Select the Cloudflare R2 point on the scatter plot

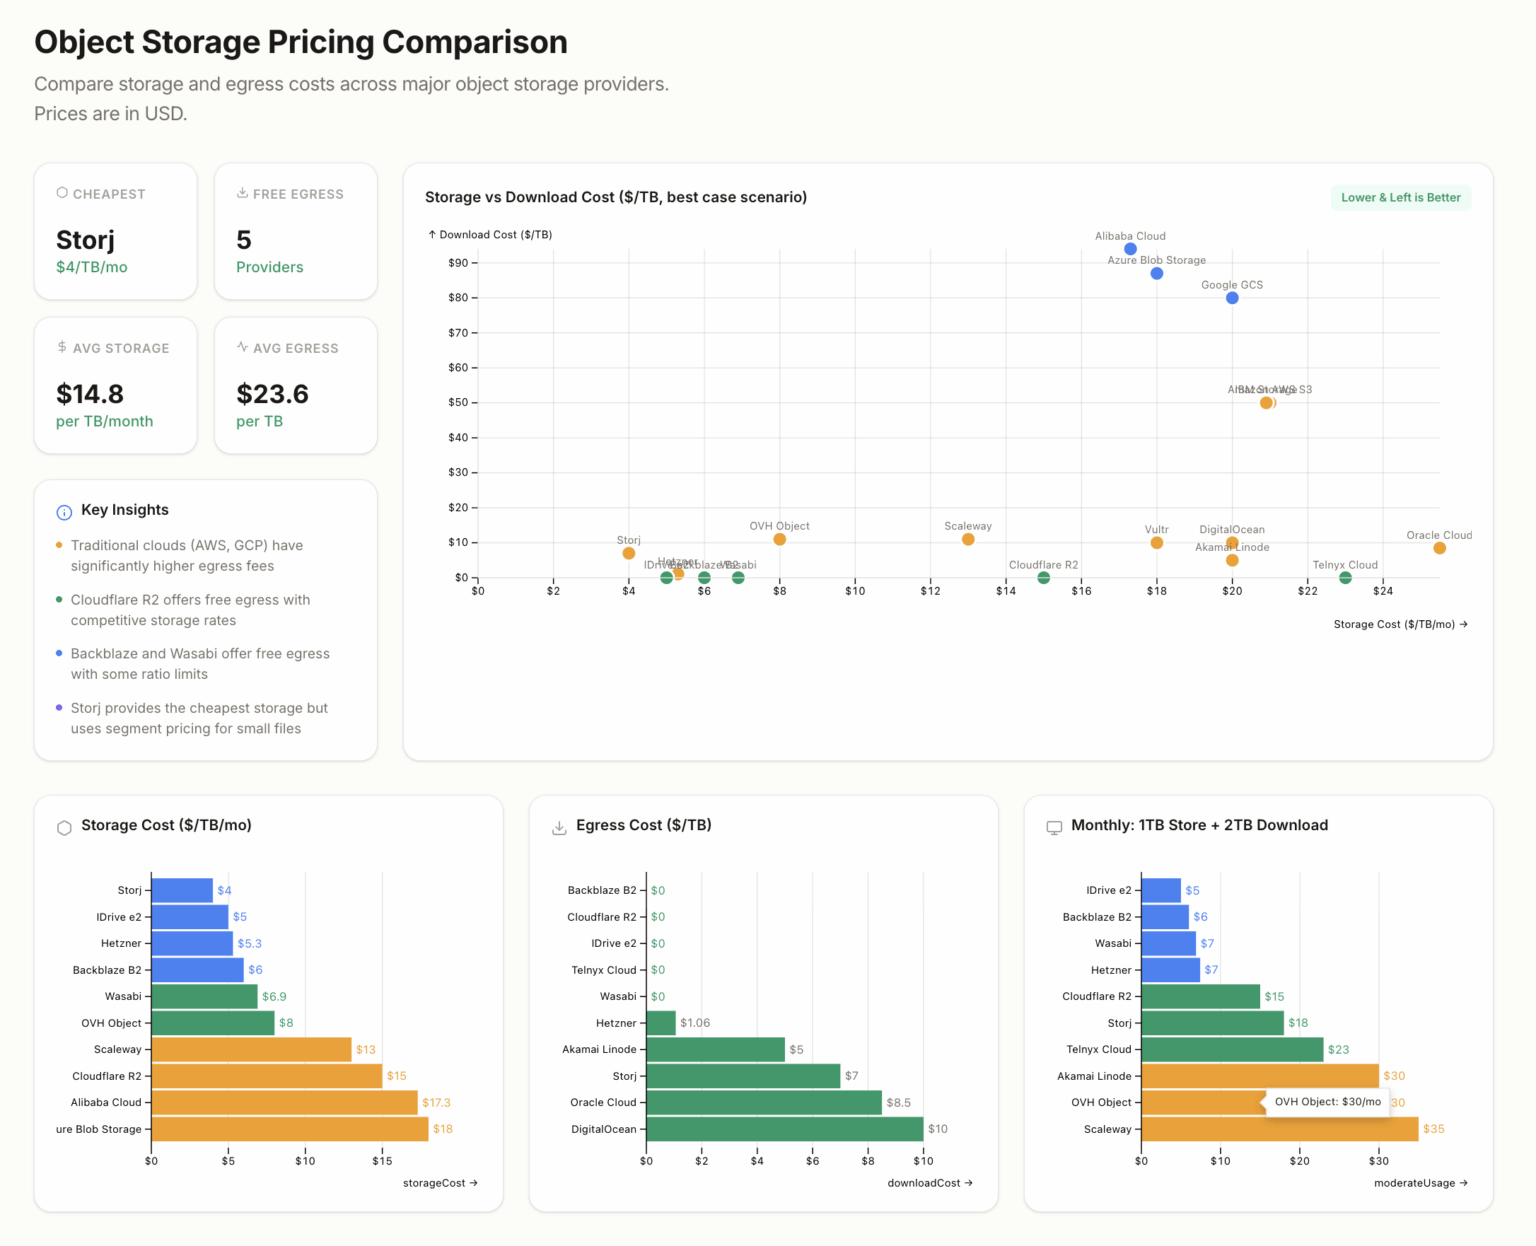tap(1043, 578)
